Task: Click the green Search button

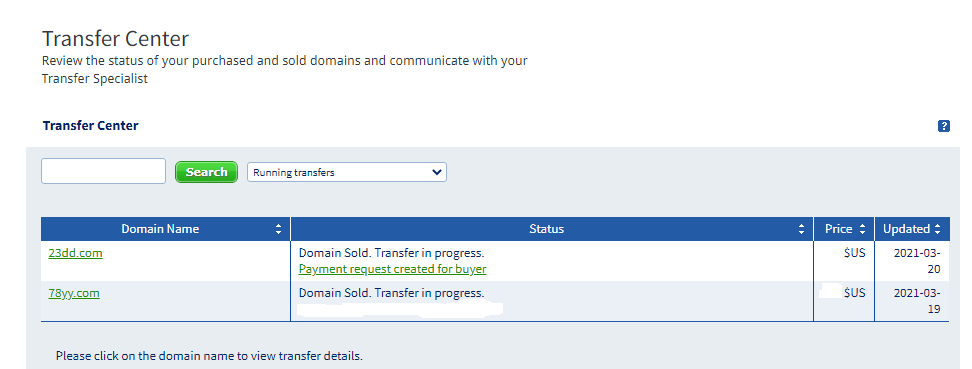Action: point(206,172)
